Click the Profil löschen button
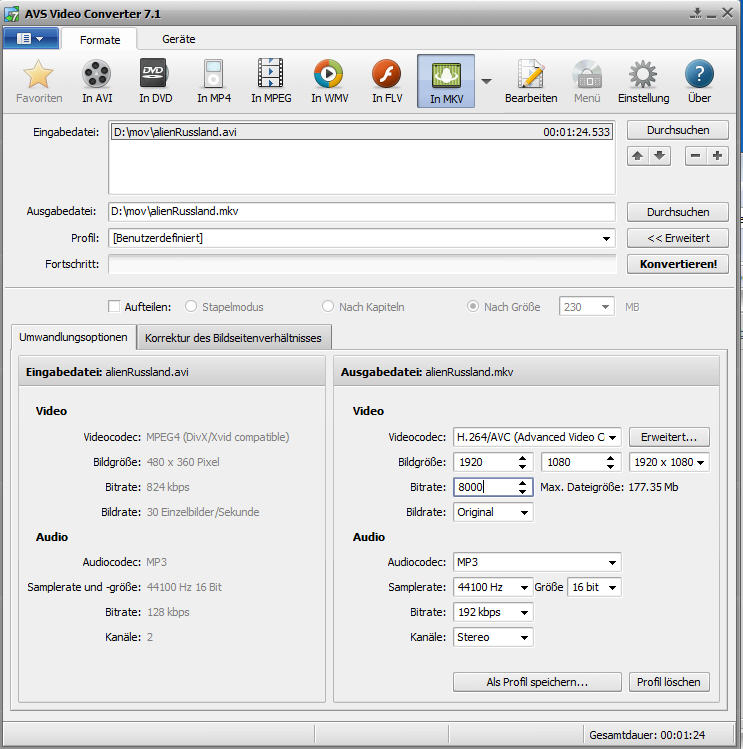 pyautogui.click(x=669, y=682)
